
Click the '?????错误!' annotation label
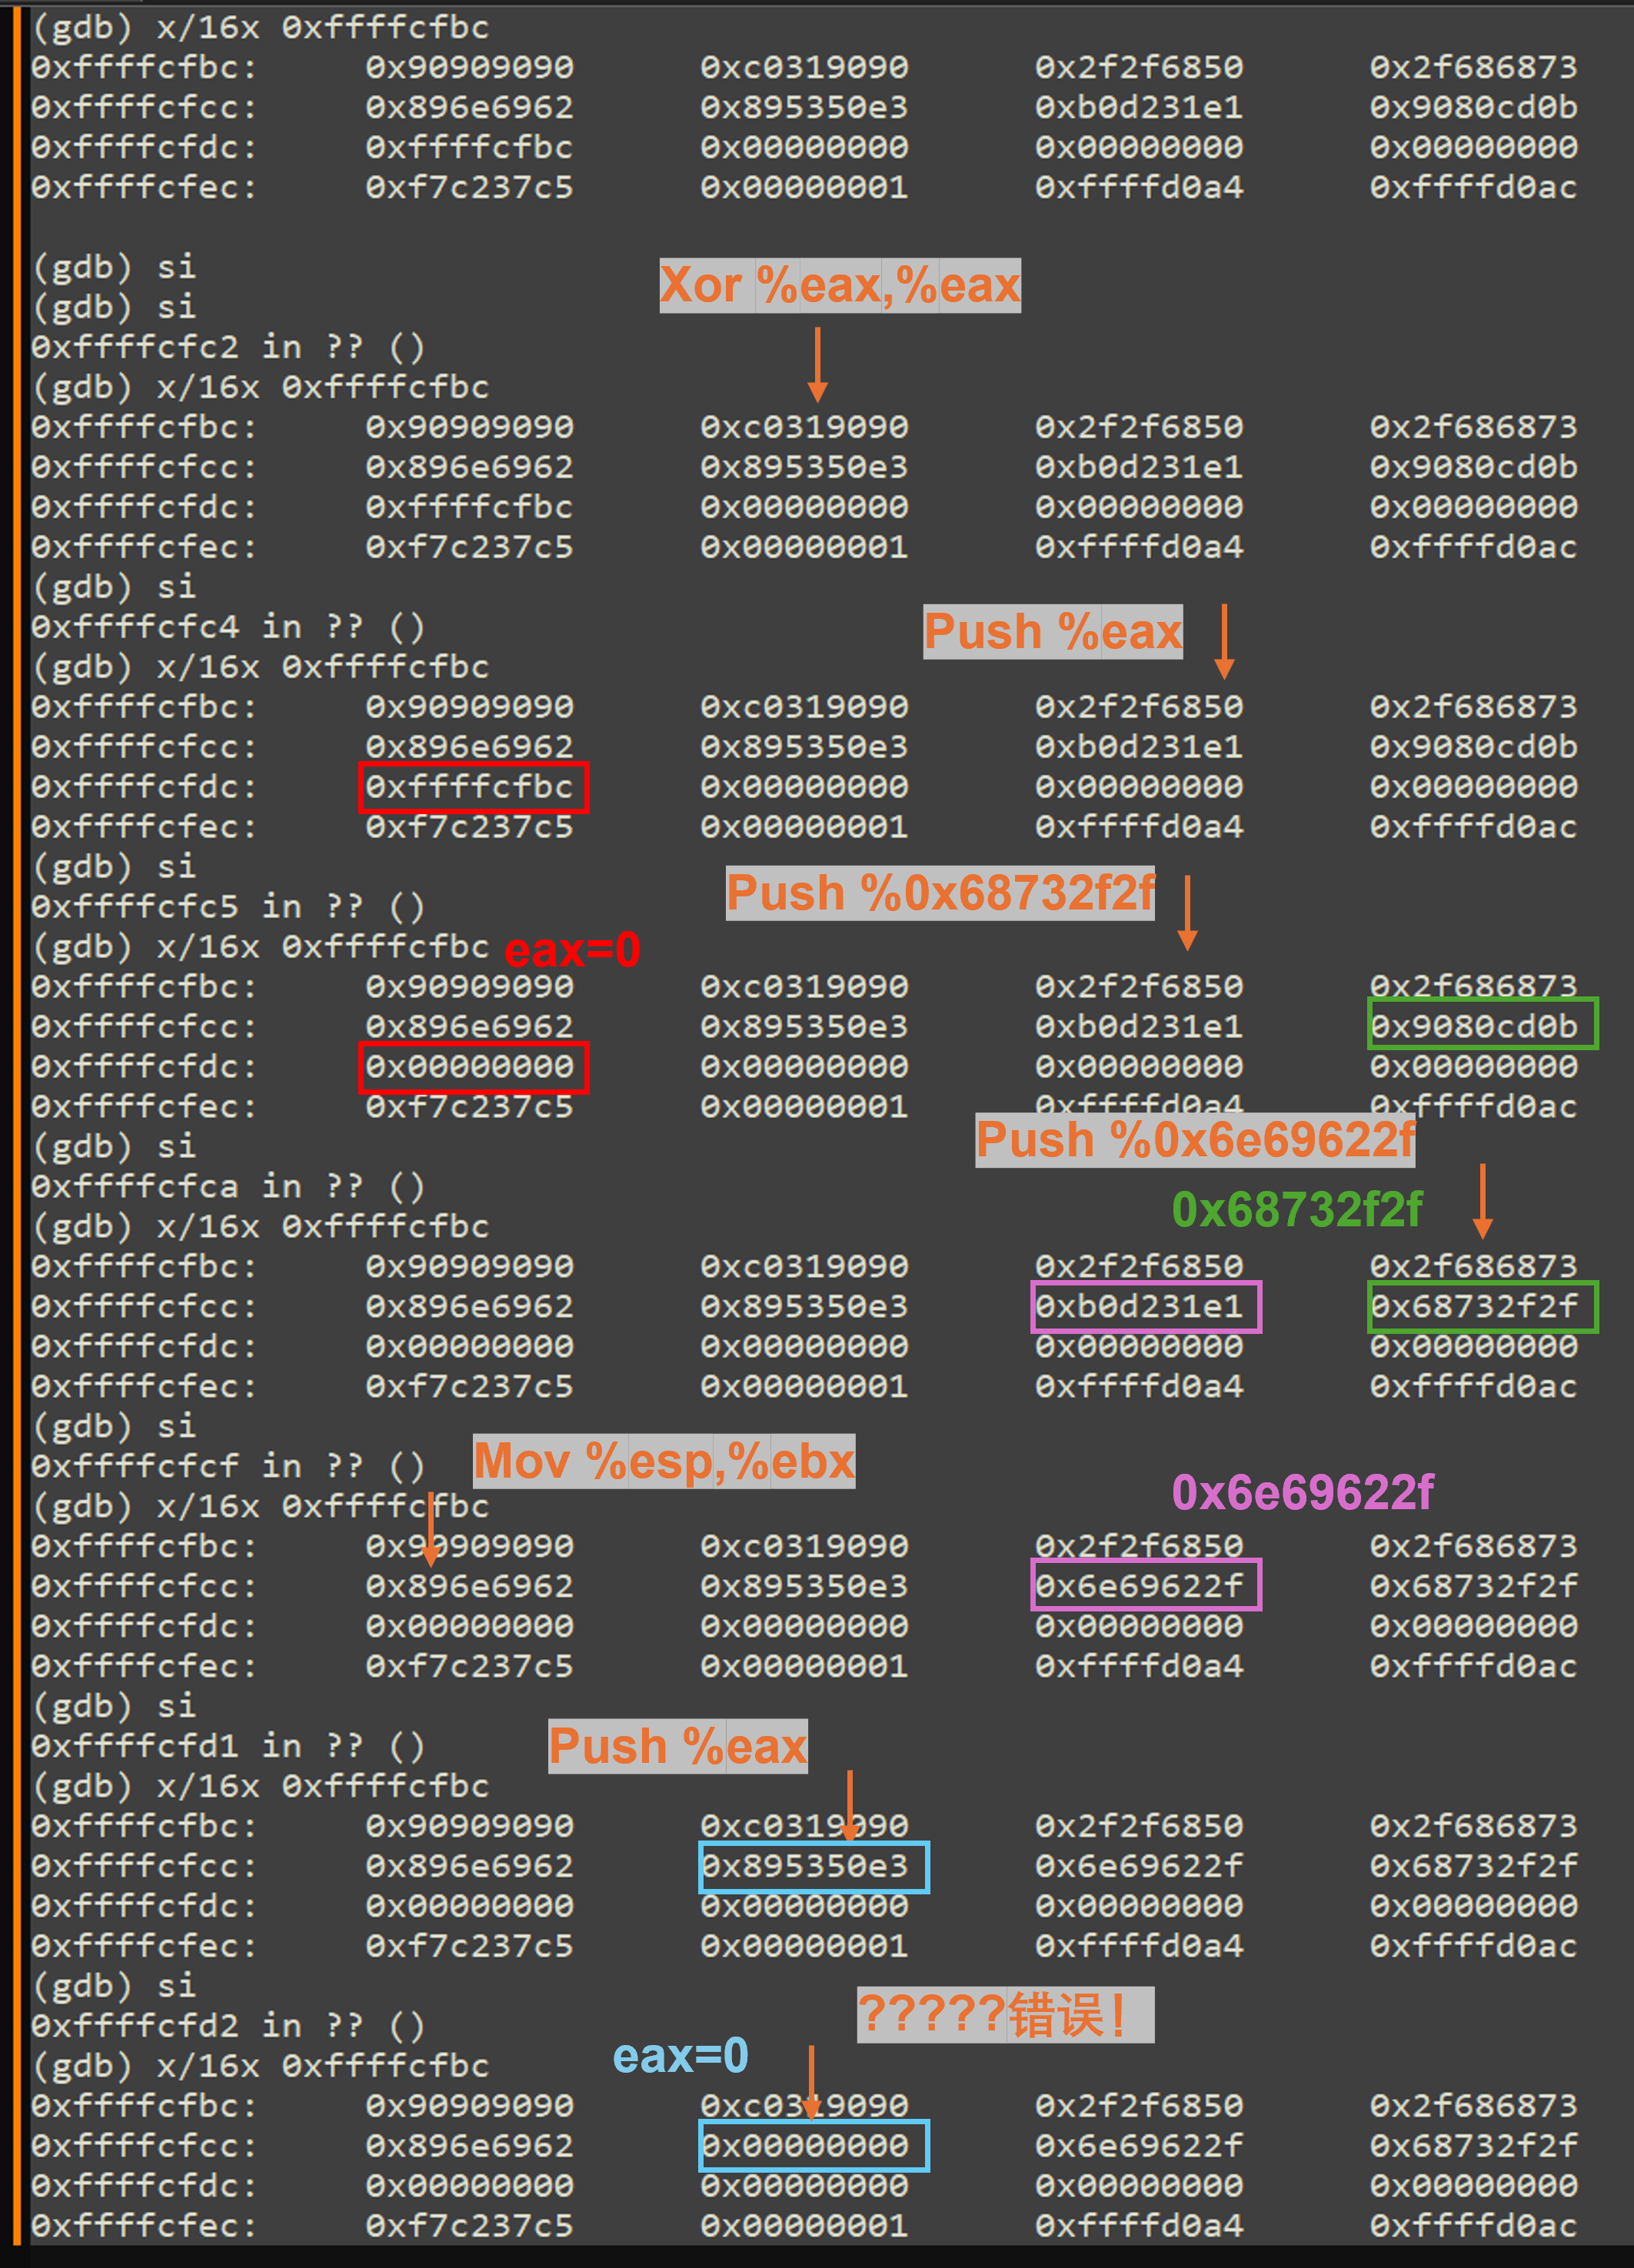[x=1004, y=2015]
